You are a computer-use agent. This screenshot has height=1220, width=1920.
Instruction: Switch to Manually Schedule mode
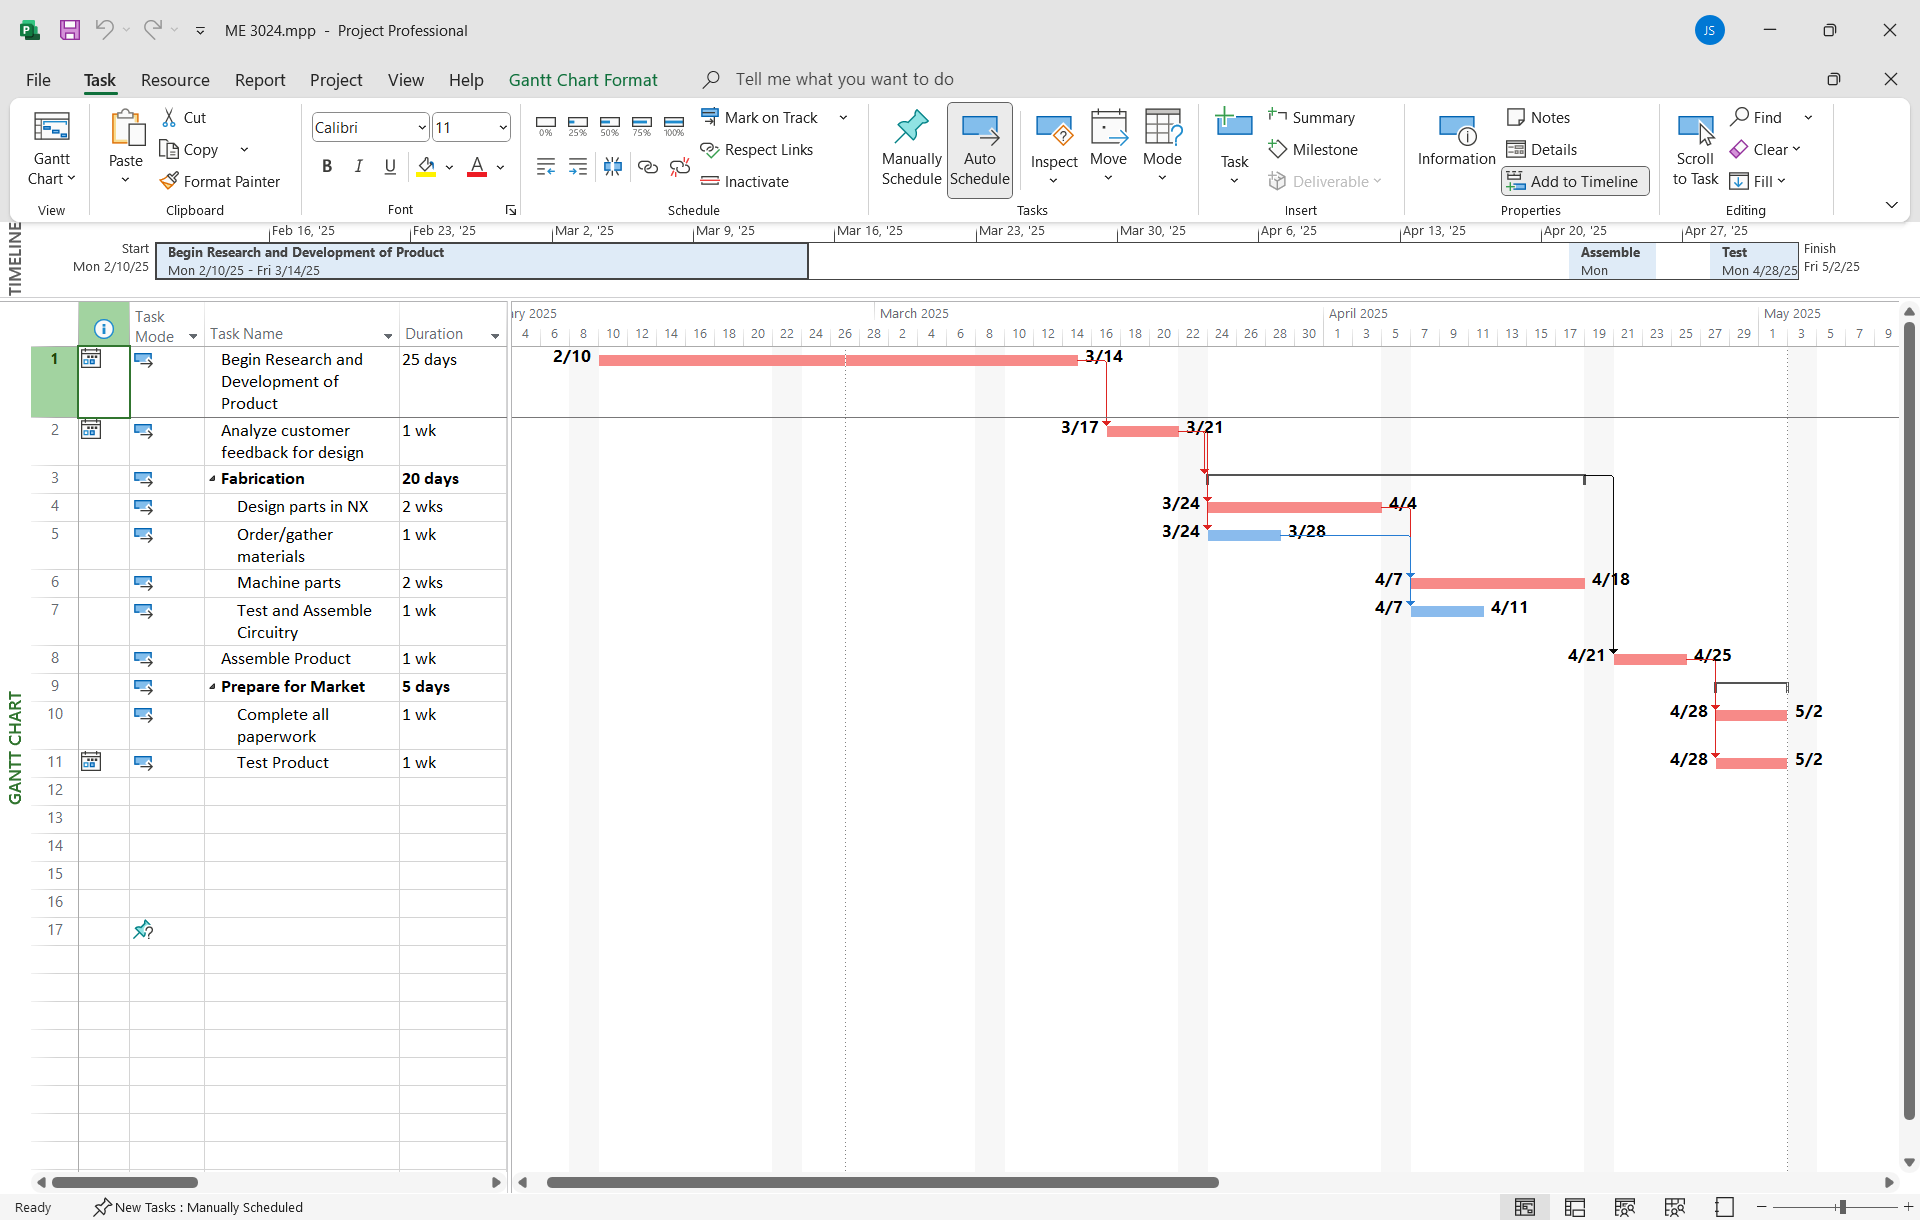[x=910, y=148]
